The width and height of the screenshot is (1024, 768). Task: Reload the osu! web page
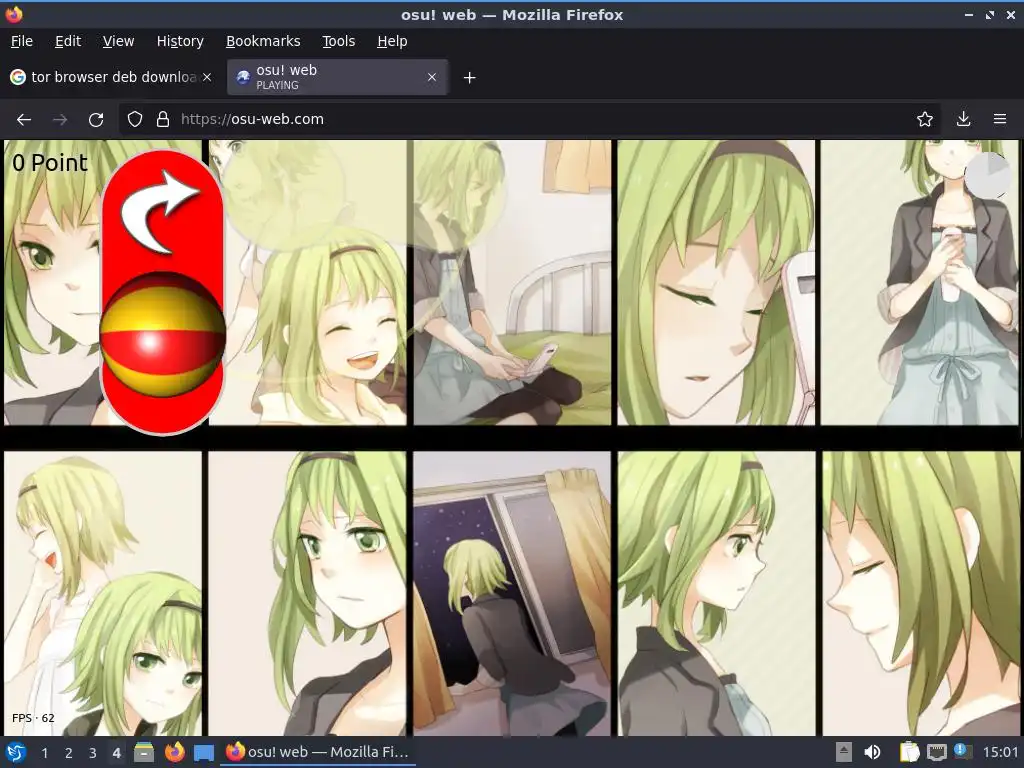[96, 120]
